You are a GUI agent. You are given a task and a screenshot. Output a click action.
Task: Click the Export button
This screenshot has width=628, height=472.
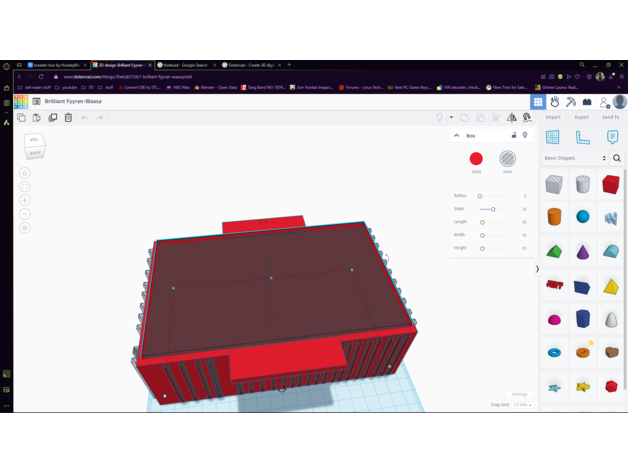point(581,117)
